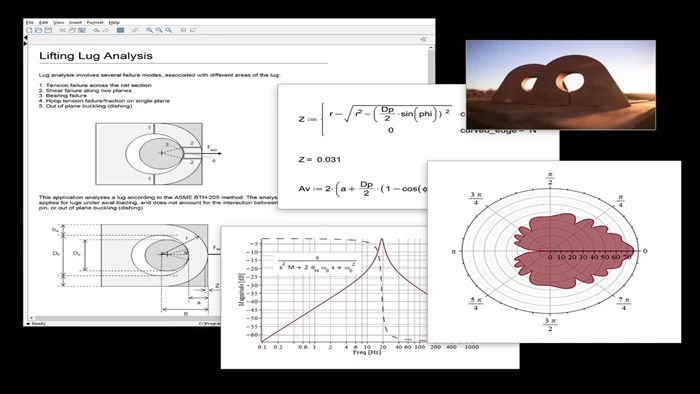This screenshot has width=700, height=394.
Task: Open the Insert menu
Action: click(x=75, y=22)
